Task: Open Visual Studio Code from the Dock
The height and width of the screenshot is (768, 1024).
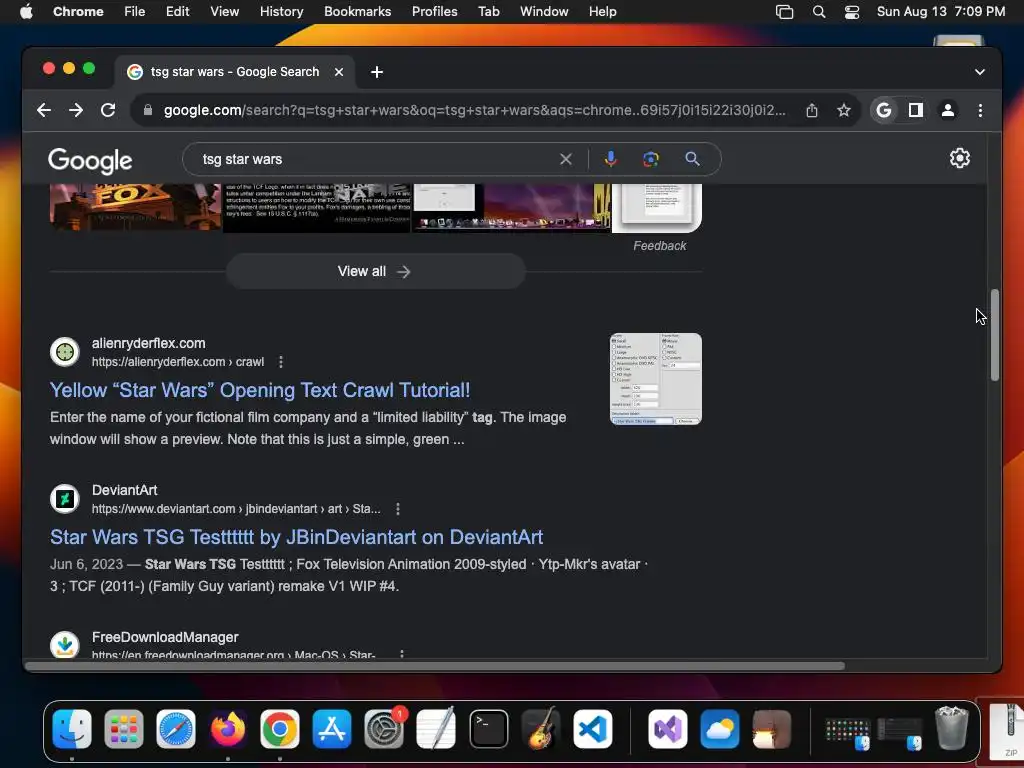Action: coord(593,729)
